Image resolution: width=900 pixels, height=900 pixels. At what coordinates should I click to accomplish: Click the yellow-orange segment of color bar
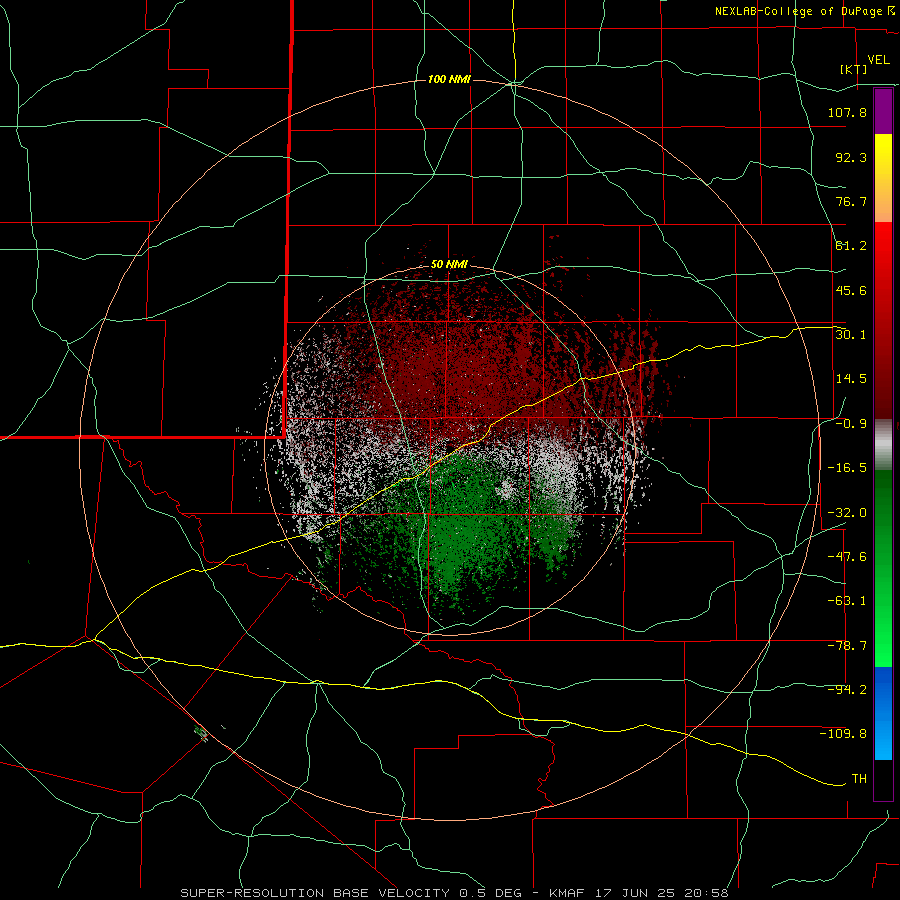click(883, 178)
